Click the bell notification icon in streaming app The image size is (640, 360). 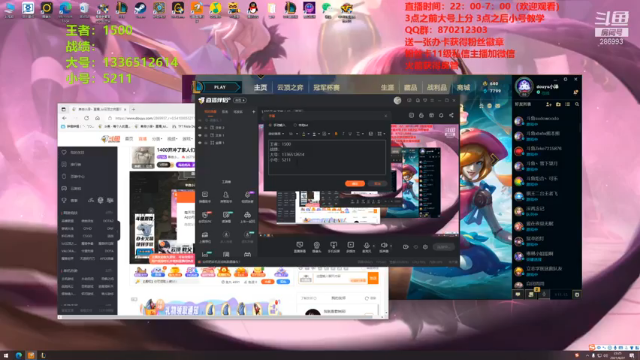pos(441,116)
